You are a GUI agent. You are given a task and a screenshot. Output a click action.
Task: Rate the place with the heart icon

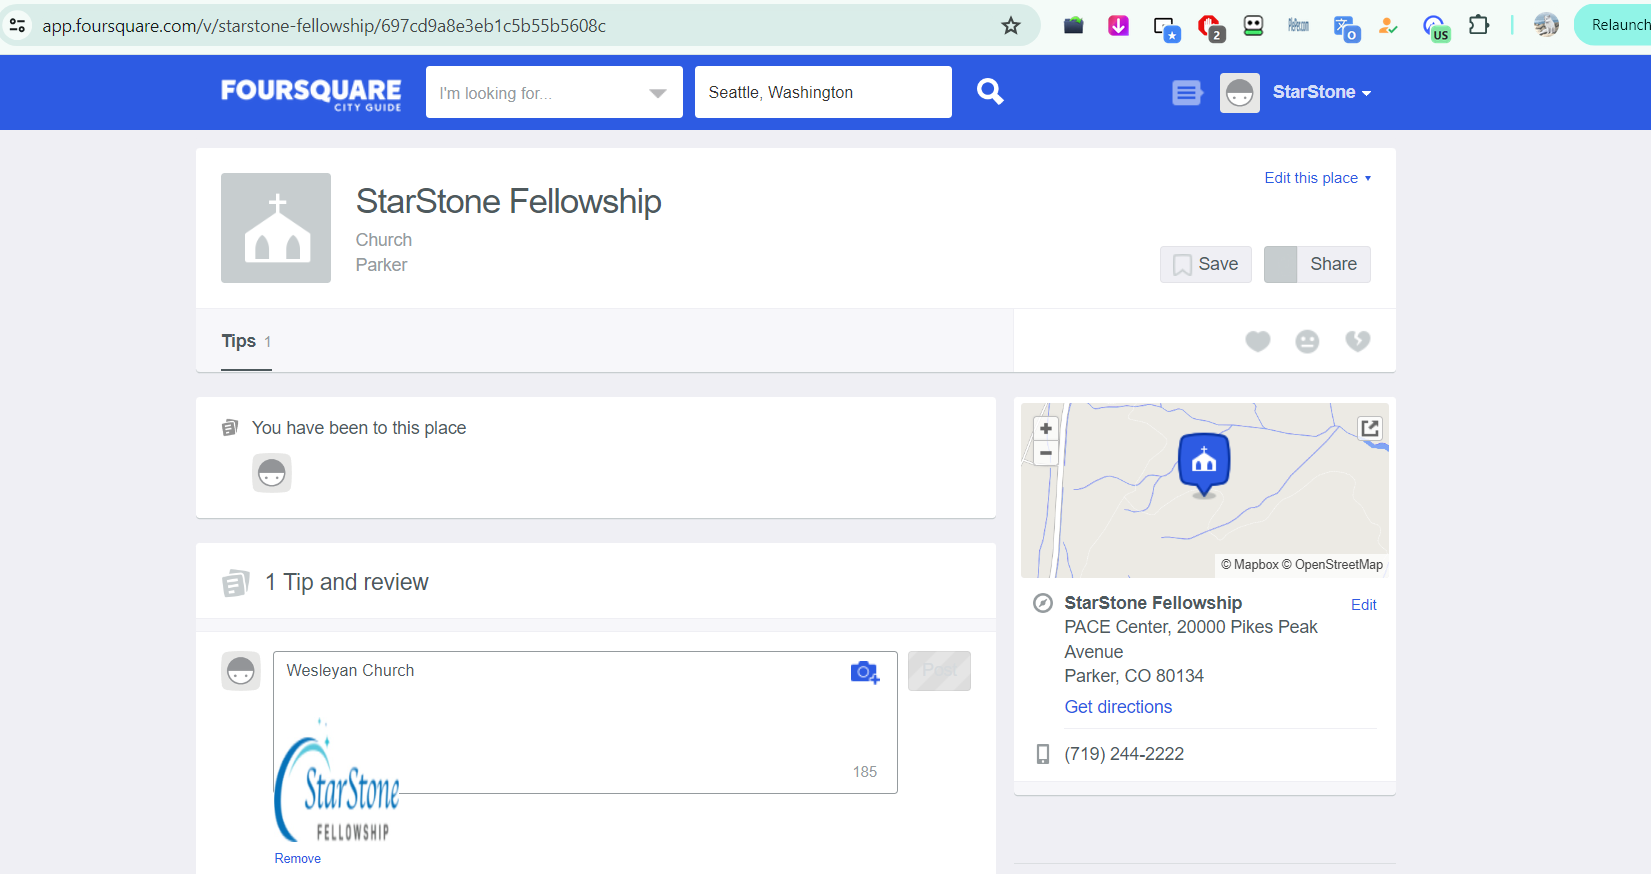tap(1258, 341)
